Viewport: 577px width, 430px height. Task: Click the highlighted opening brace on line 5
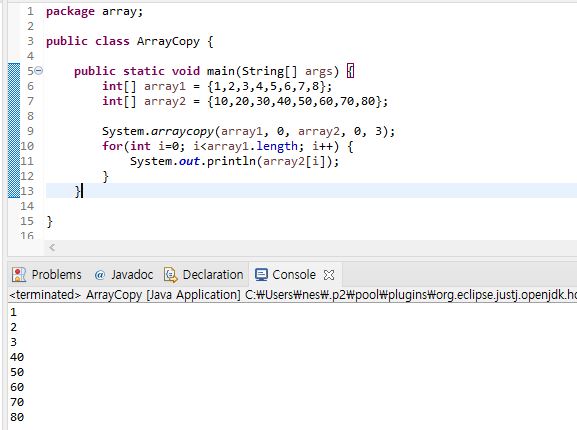click(351, 71)
